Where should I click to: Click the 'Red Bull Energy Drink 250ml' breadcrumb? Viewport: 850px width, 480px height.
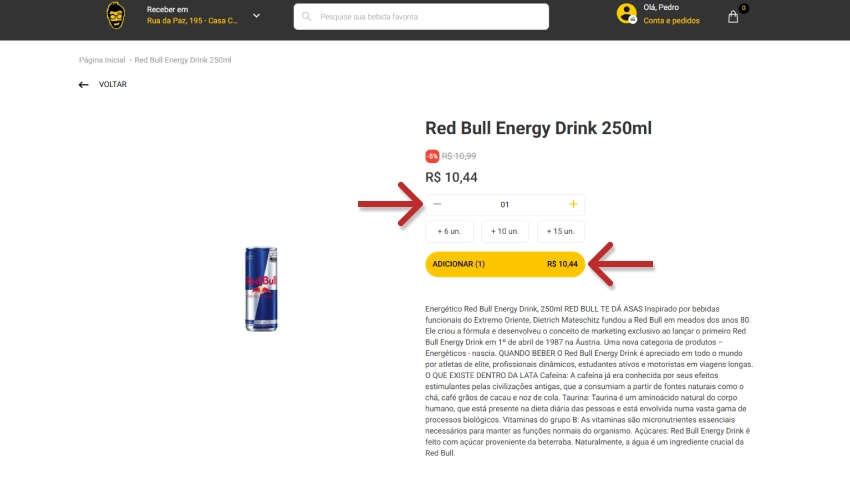coord(183,60)
